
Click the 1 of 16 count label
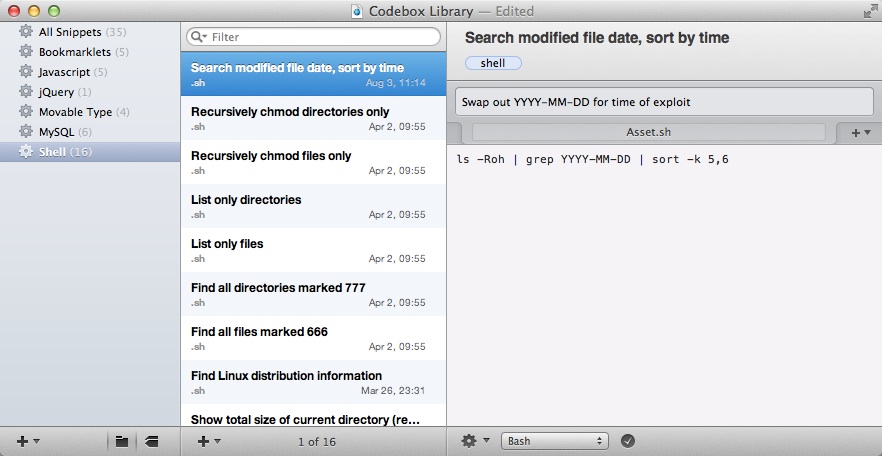[317, 442]
